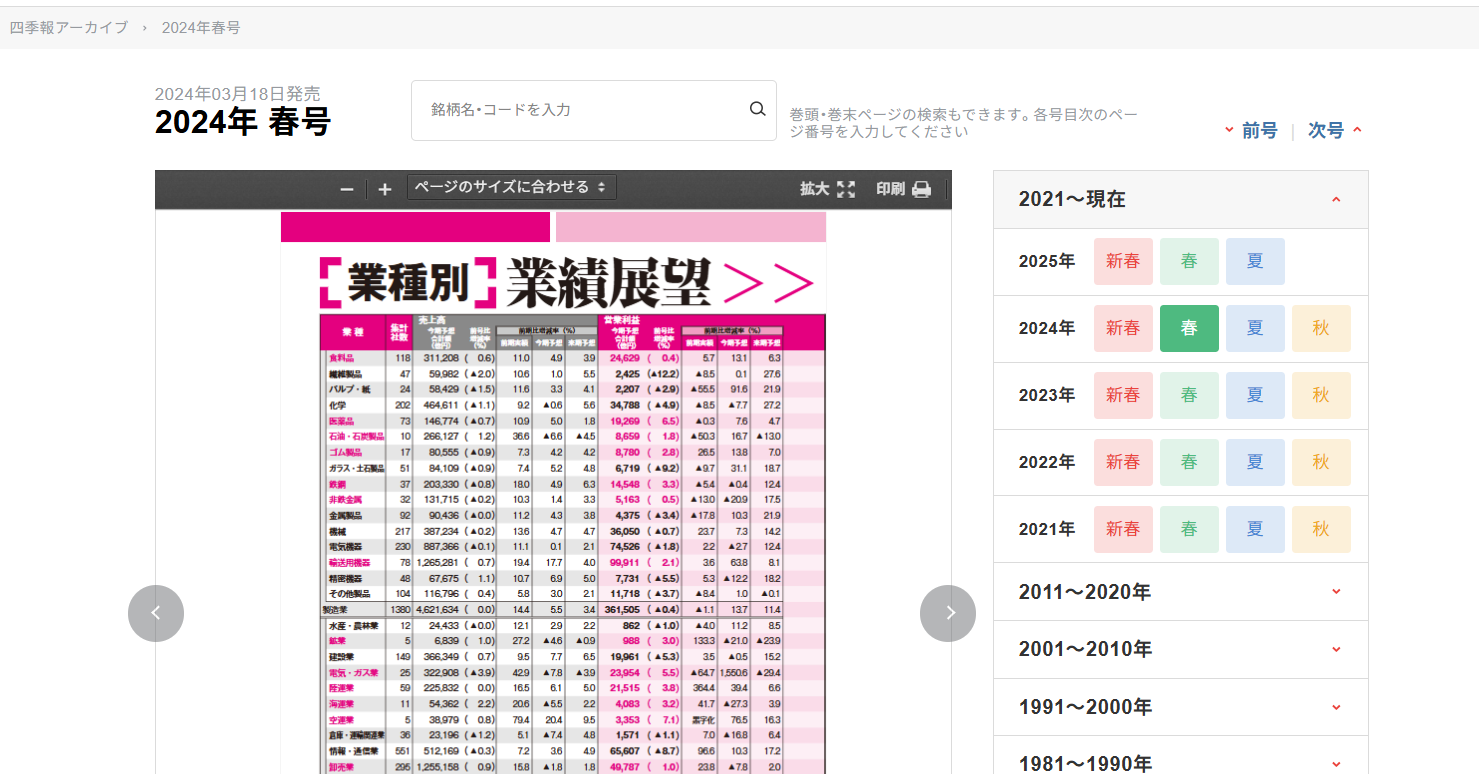
Task: Open fullscreen view with the 拡大 icon
Action: [x=847, y=188]
